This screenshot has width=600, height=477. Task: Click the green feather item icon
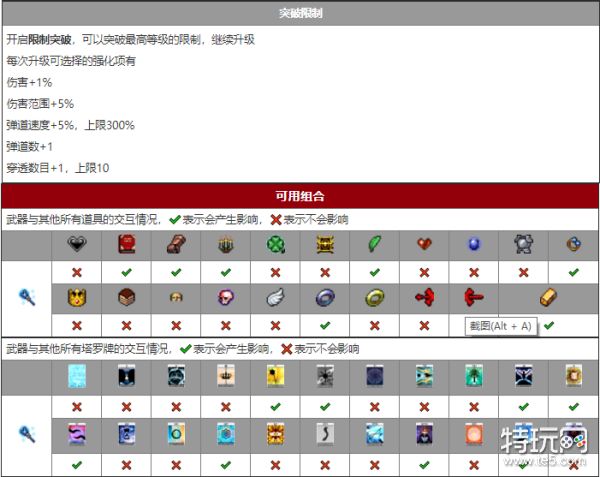[x=373, y=245]
